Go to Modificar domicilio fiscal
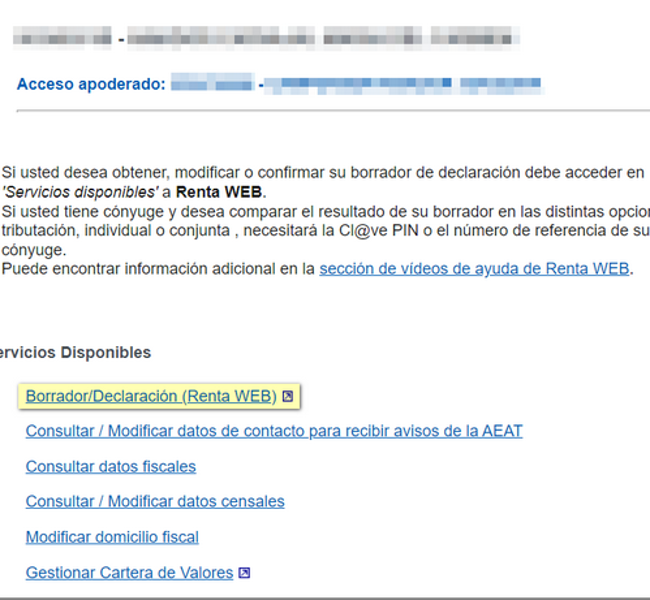This screenshot has width=650, height=600. point(112,537)
